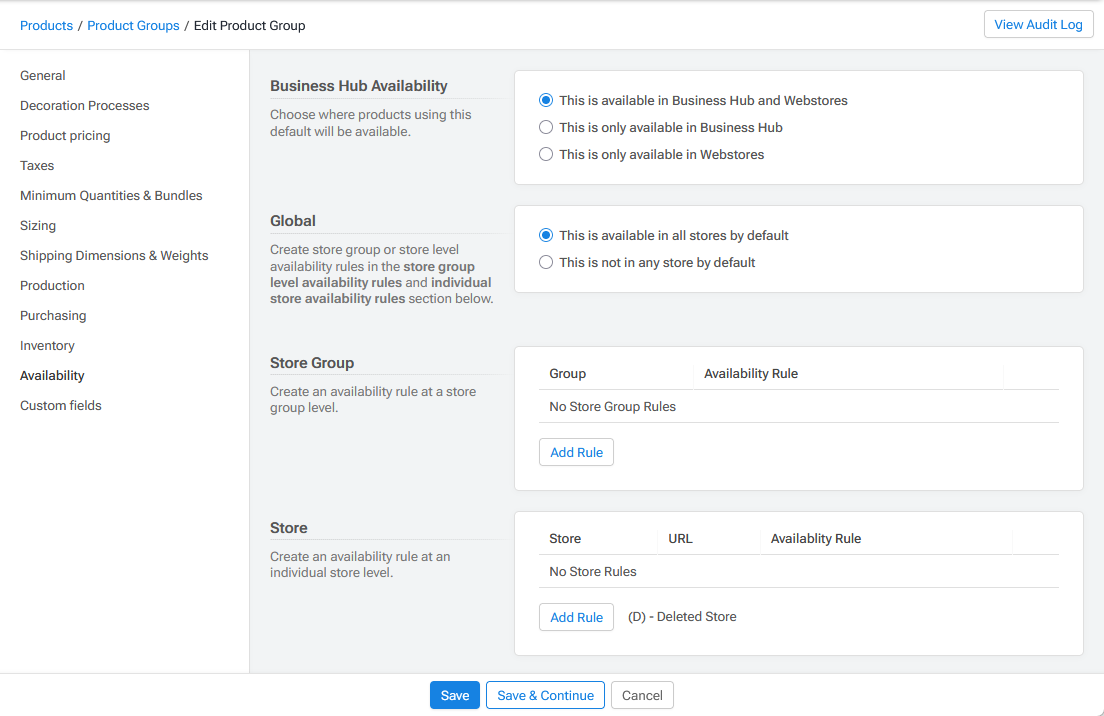The image size is (1104, 716).
Task: Click Add Rule under Store section
Action: pos(576,617)
